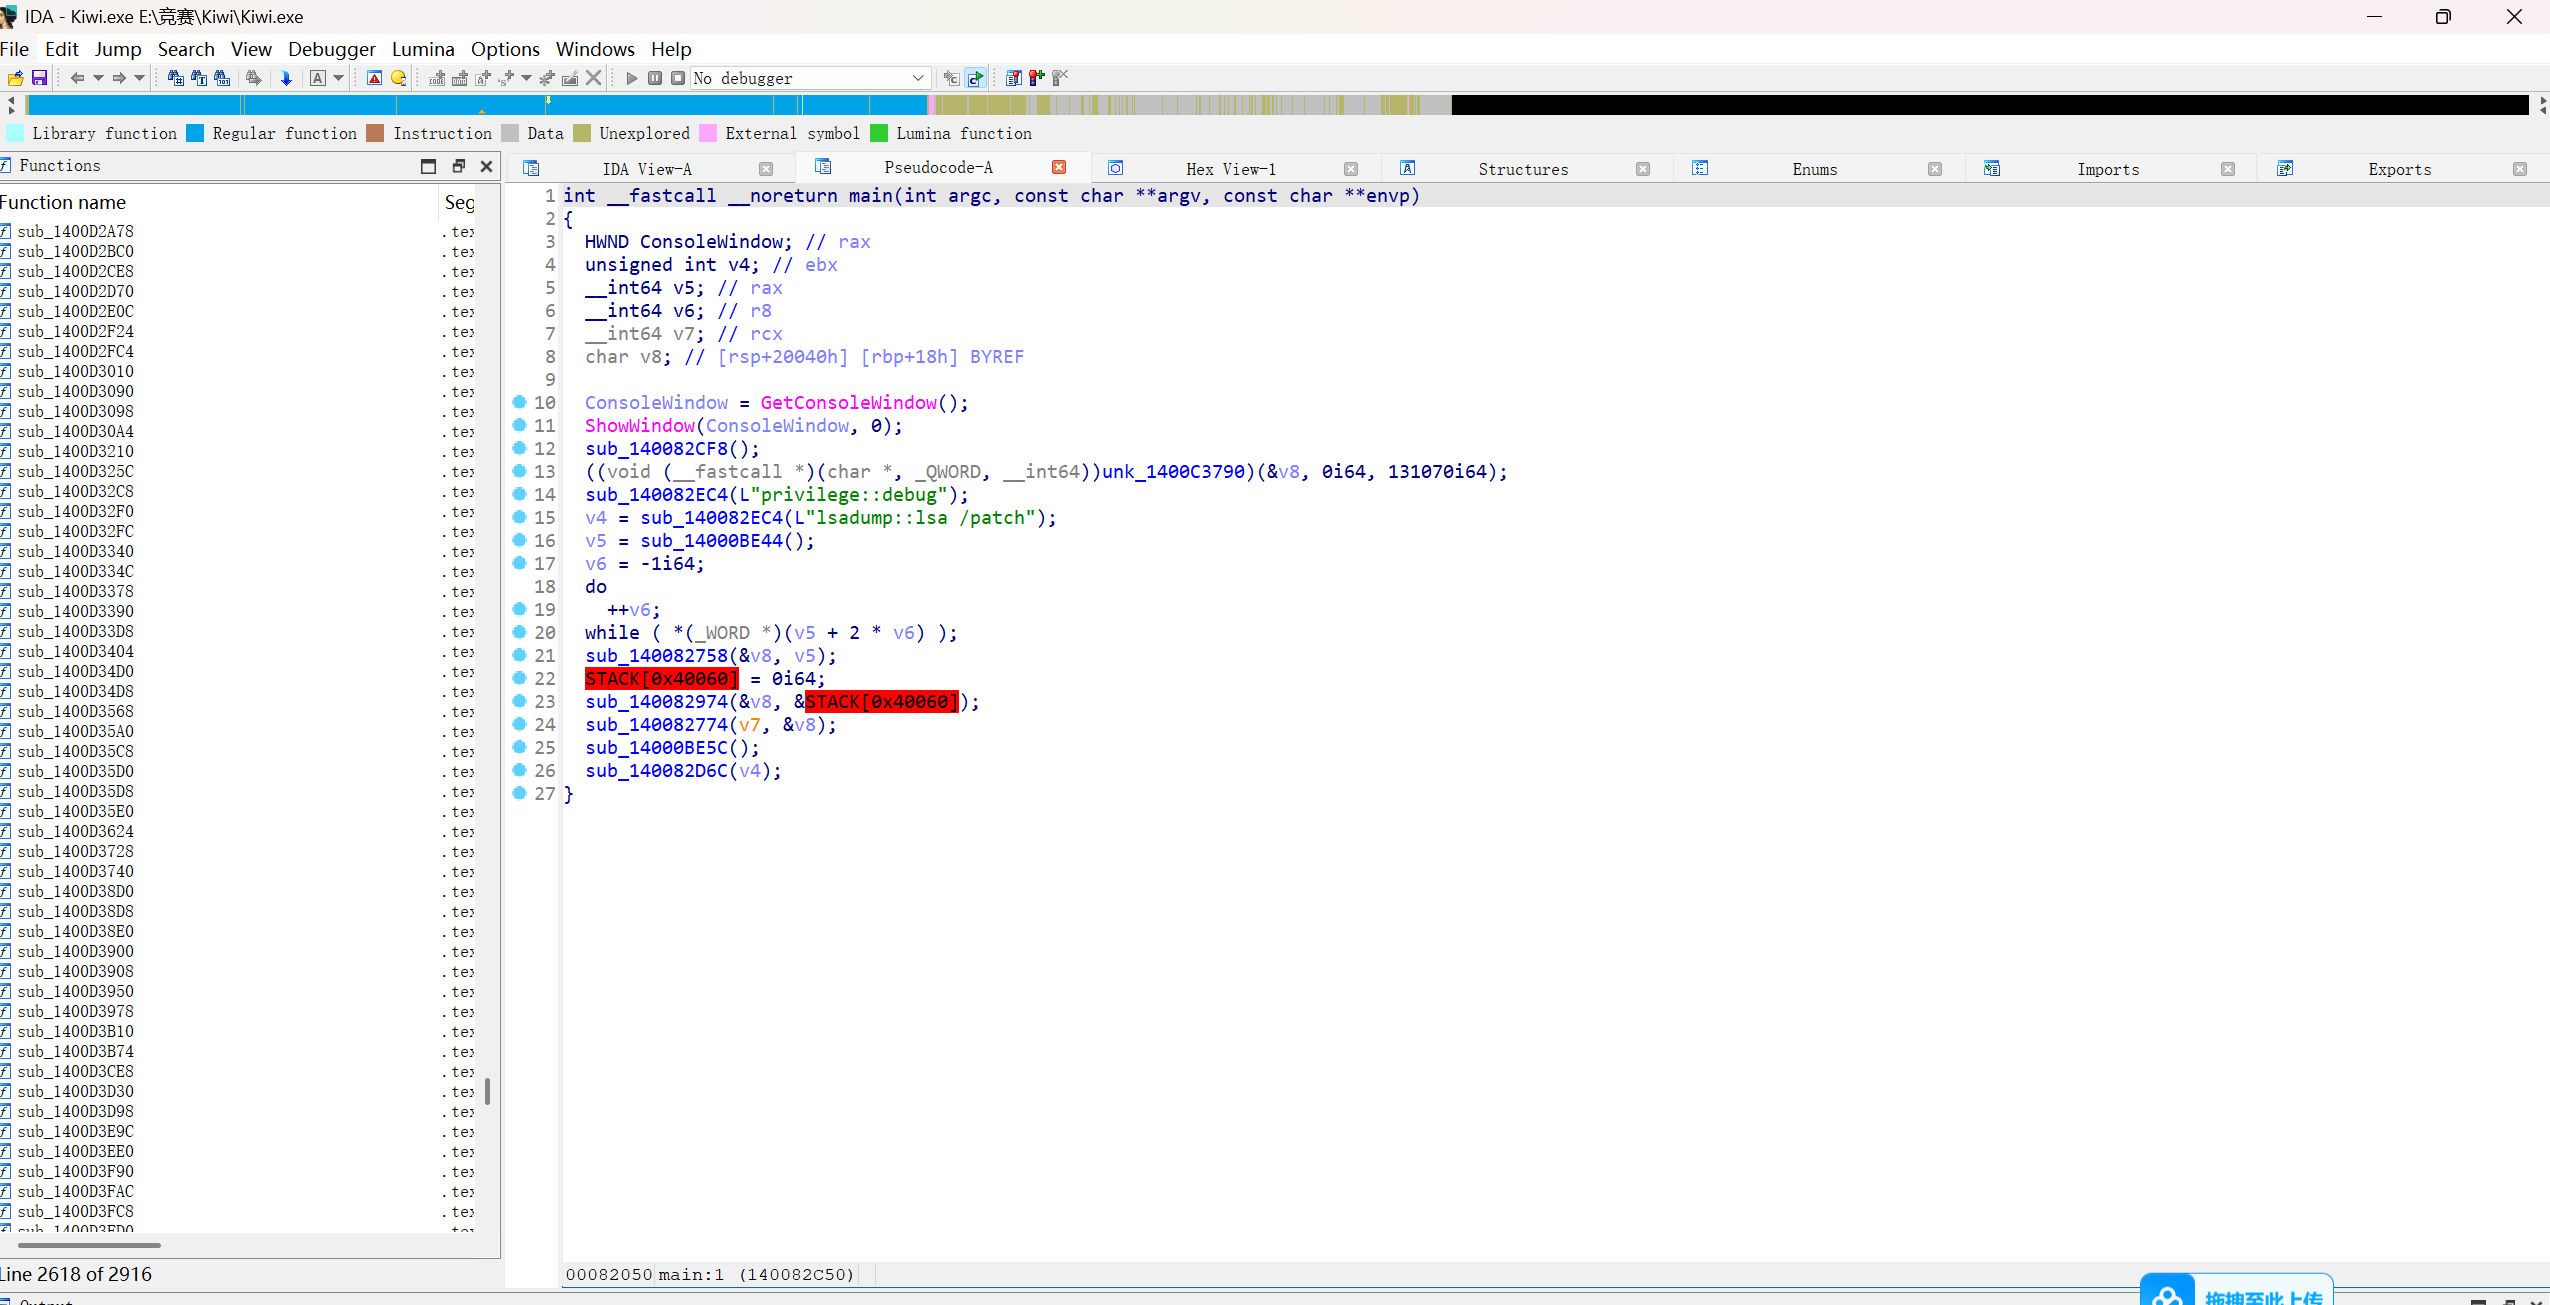Click the Regular function blue legend swatch
The height and width of the screenshot is (1305, 2550).
pos(195,133)
